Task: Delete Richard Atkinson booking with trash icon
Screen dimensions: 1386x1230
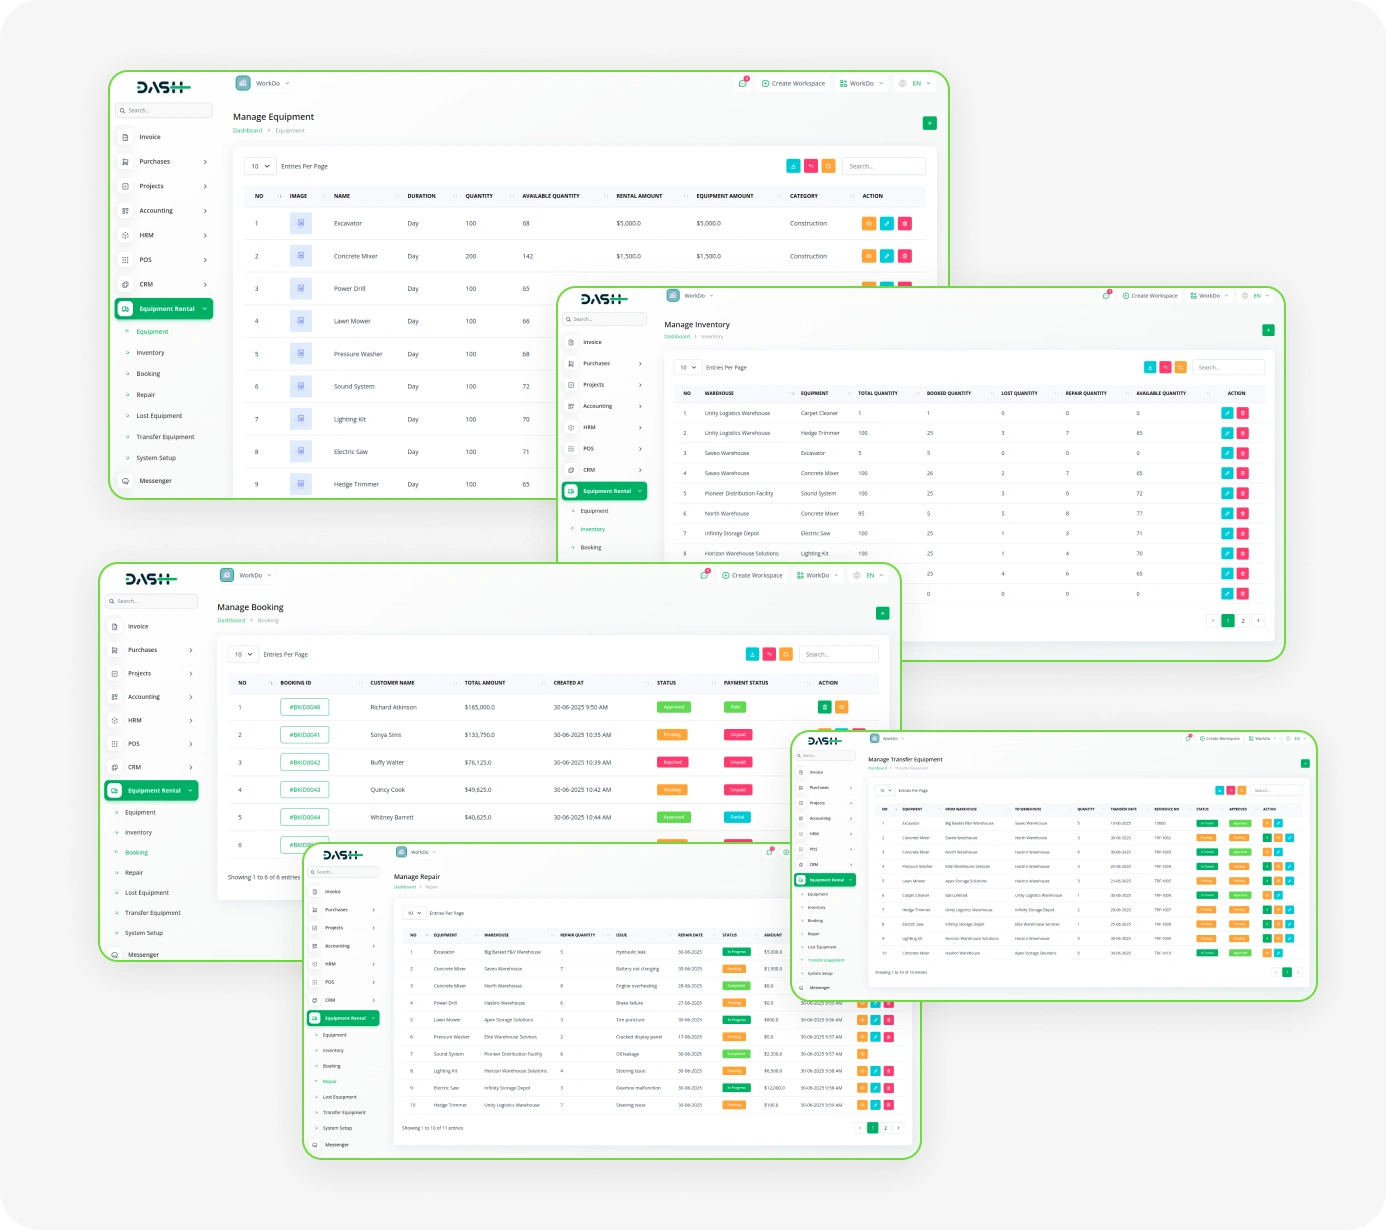Action: tap(824, 707)
